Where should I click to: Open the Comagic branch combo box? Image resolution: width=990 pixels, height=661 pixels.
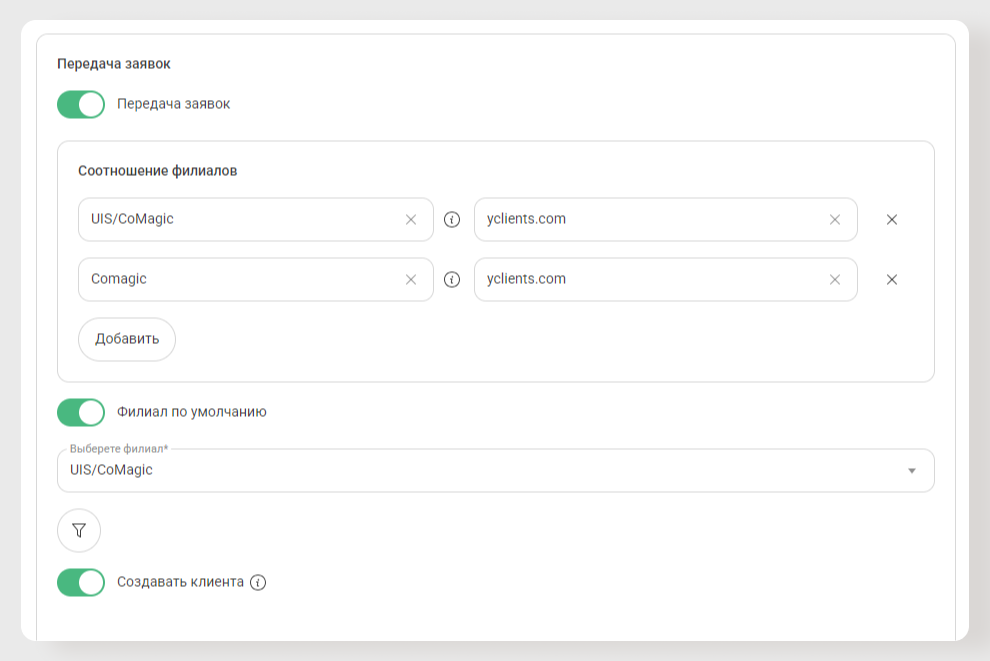click(256, 280)
